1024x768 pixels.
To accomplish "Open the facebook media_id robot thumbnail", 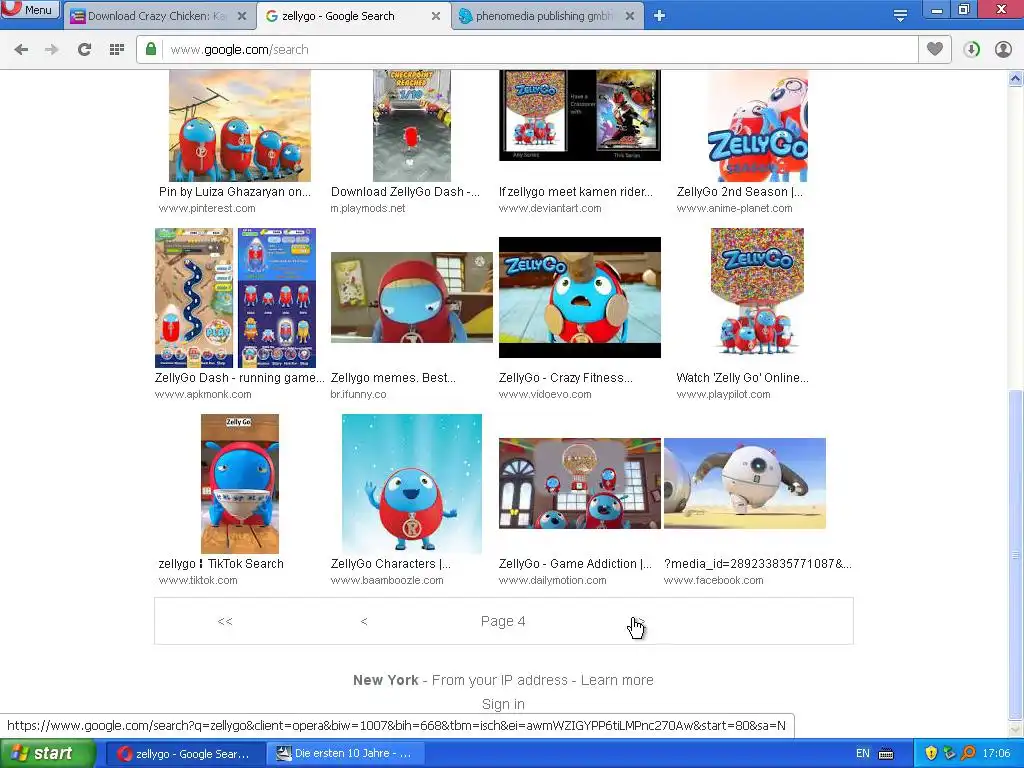I will click(744, 483).
